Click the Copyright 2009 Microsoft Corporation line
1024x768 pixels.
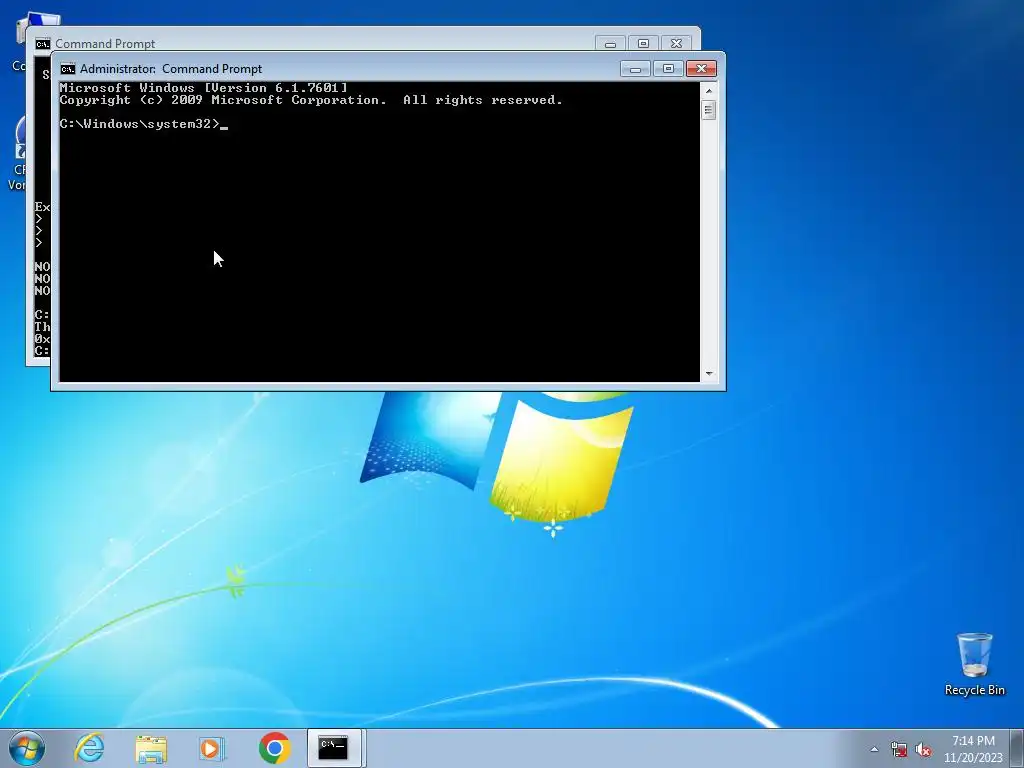(x=311, y=100)
